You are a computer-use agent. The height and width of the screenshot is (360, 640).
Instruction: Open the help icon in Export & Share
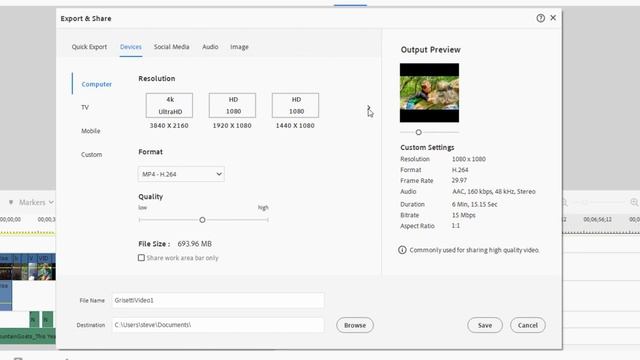click(540, 18)
